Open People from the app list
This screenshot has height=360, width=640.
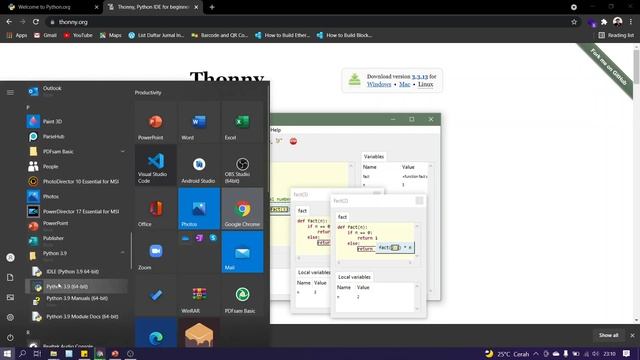(76, 167)
